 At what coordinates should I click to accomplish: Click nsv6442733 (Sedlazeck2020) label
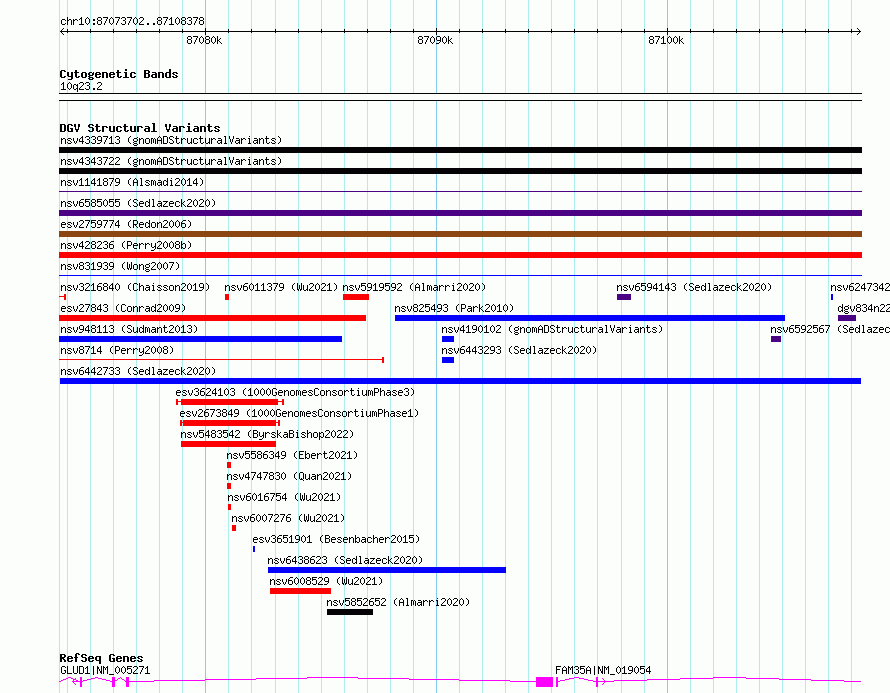click(138, 371)
